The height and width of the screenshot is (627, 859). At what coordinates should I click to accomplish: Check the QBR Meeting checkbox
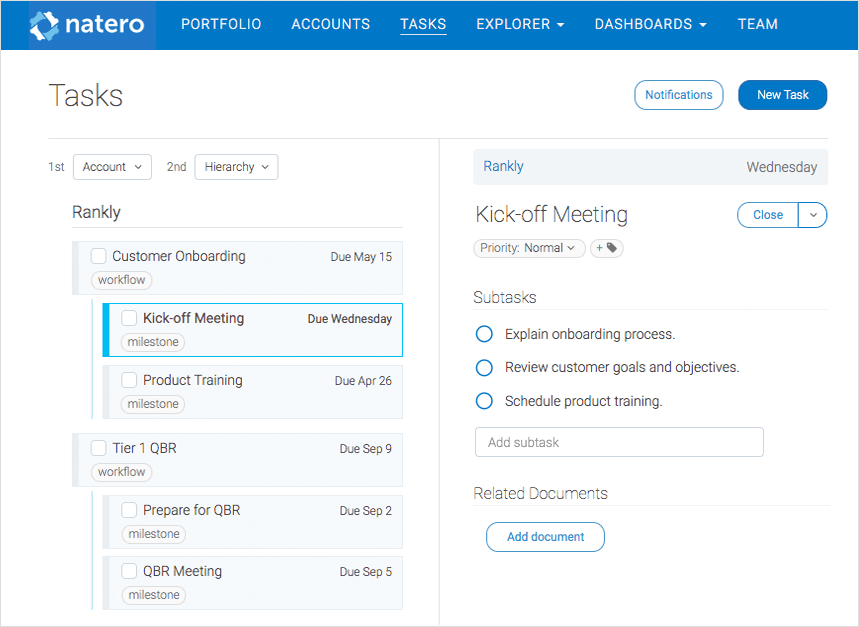click(129, 571)
